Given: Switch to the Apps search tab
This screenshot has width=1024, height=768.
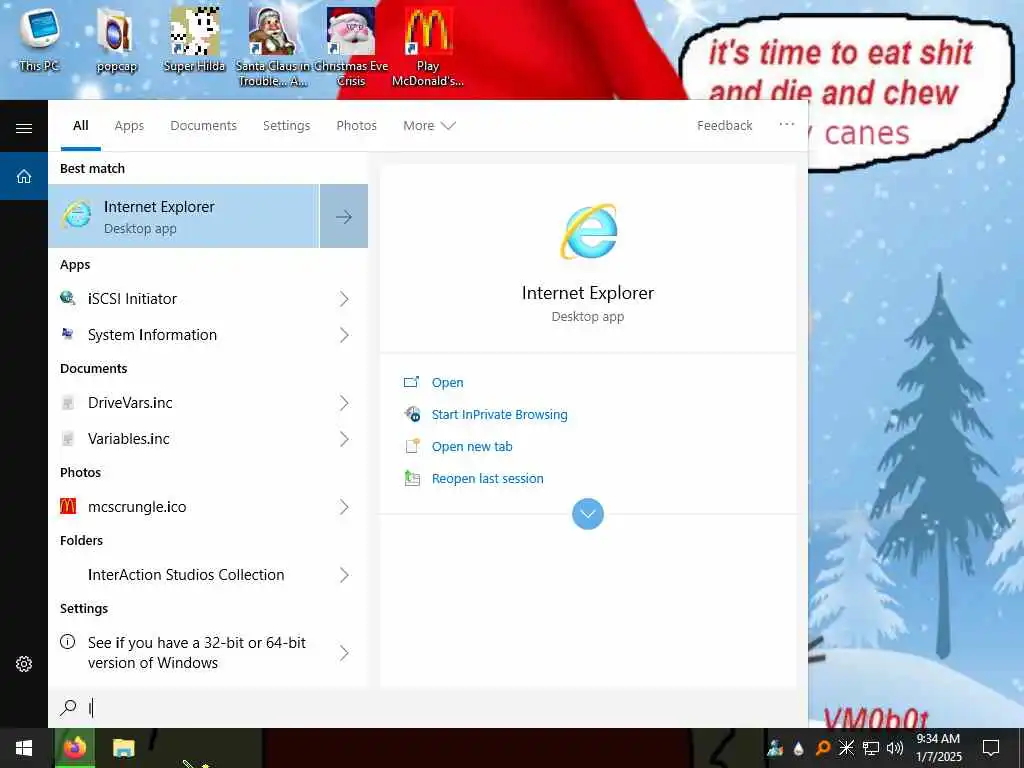Looking at the screenshot, I should click(129, 125).
